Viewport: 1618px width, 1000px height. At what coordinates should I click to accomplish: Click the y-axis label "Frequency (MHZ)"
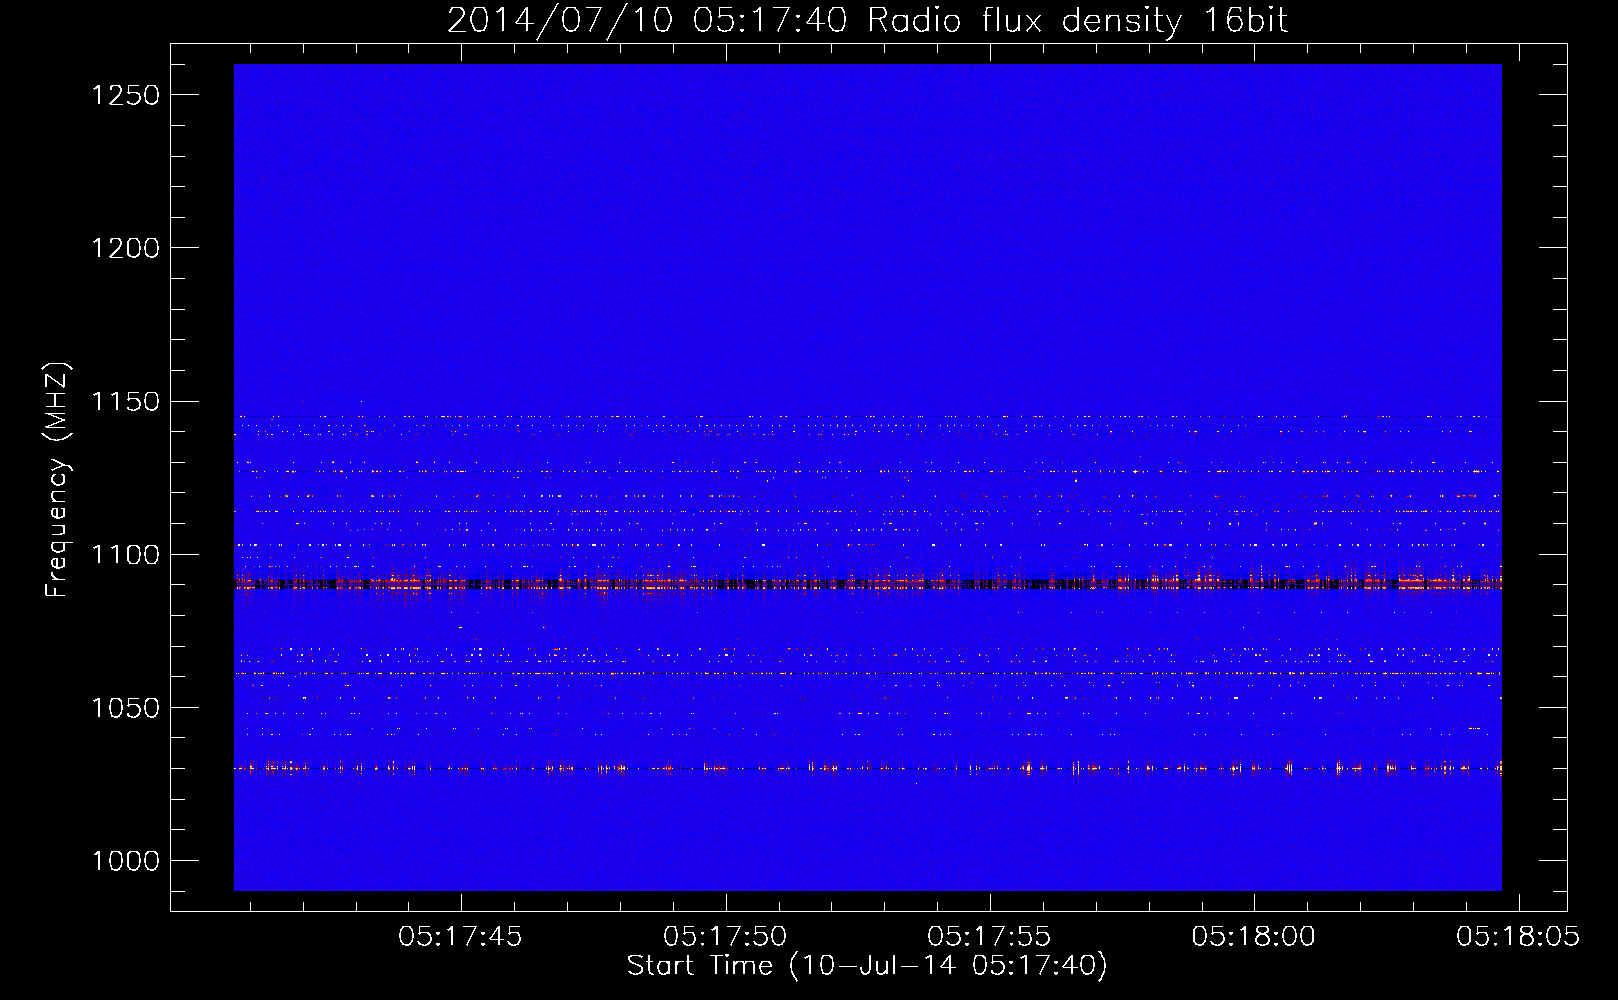(58, 480)
